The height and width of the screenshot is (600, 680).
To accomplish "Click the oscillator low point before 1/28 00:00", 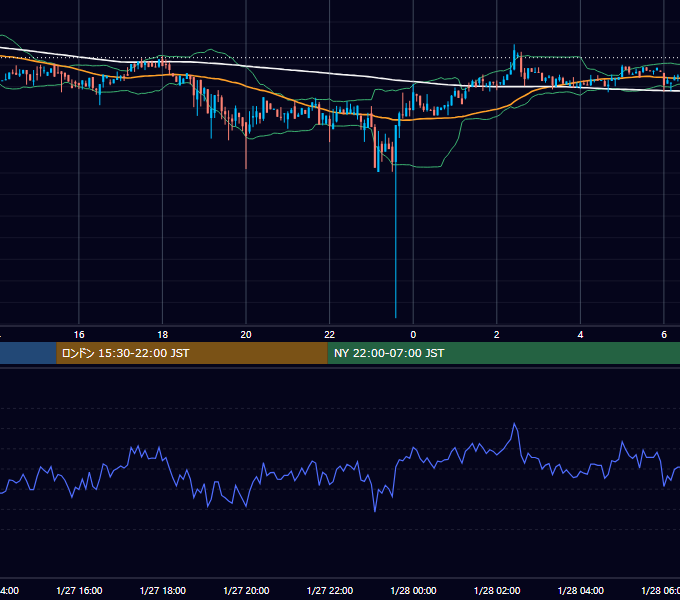I will (375, 511).
